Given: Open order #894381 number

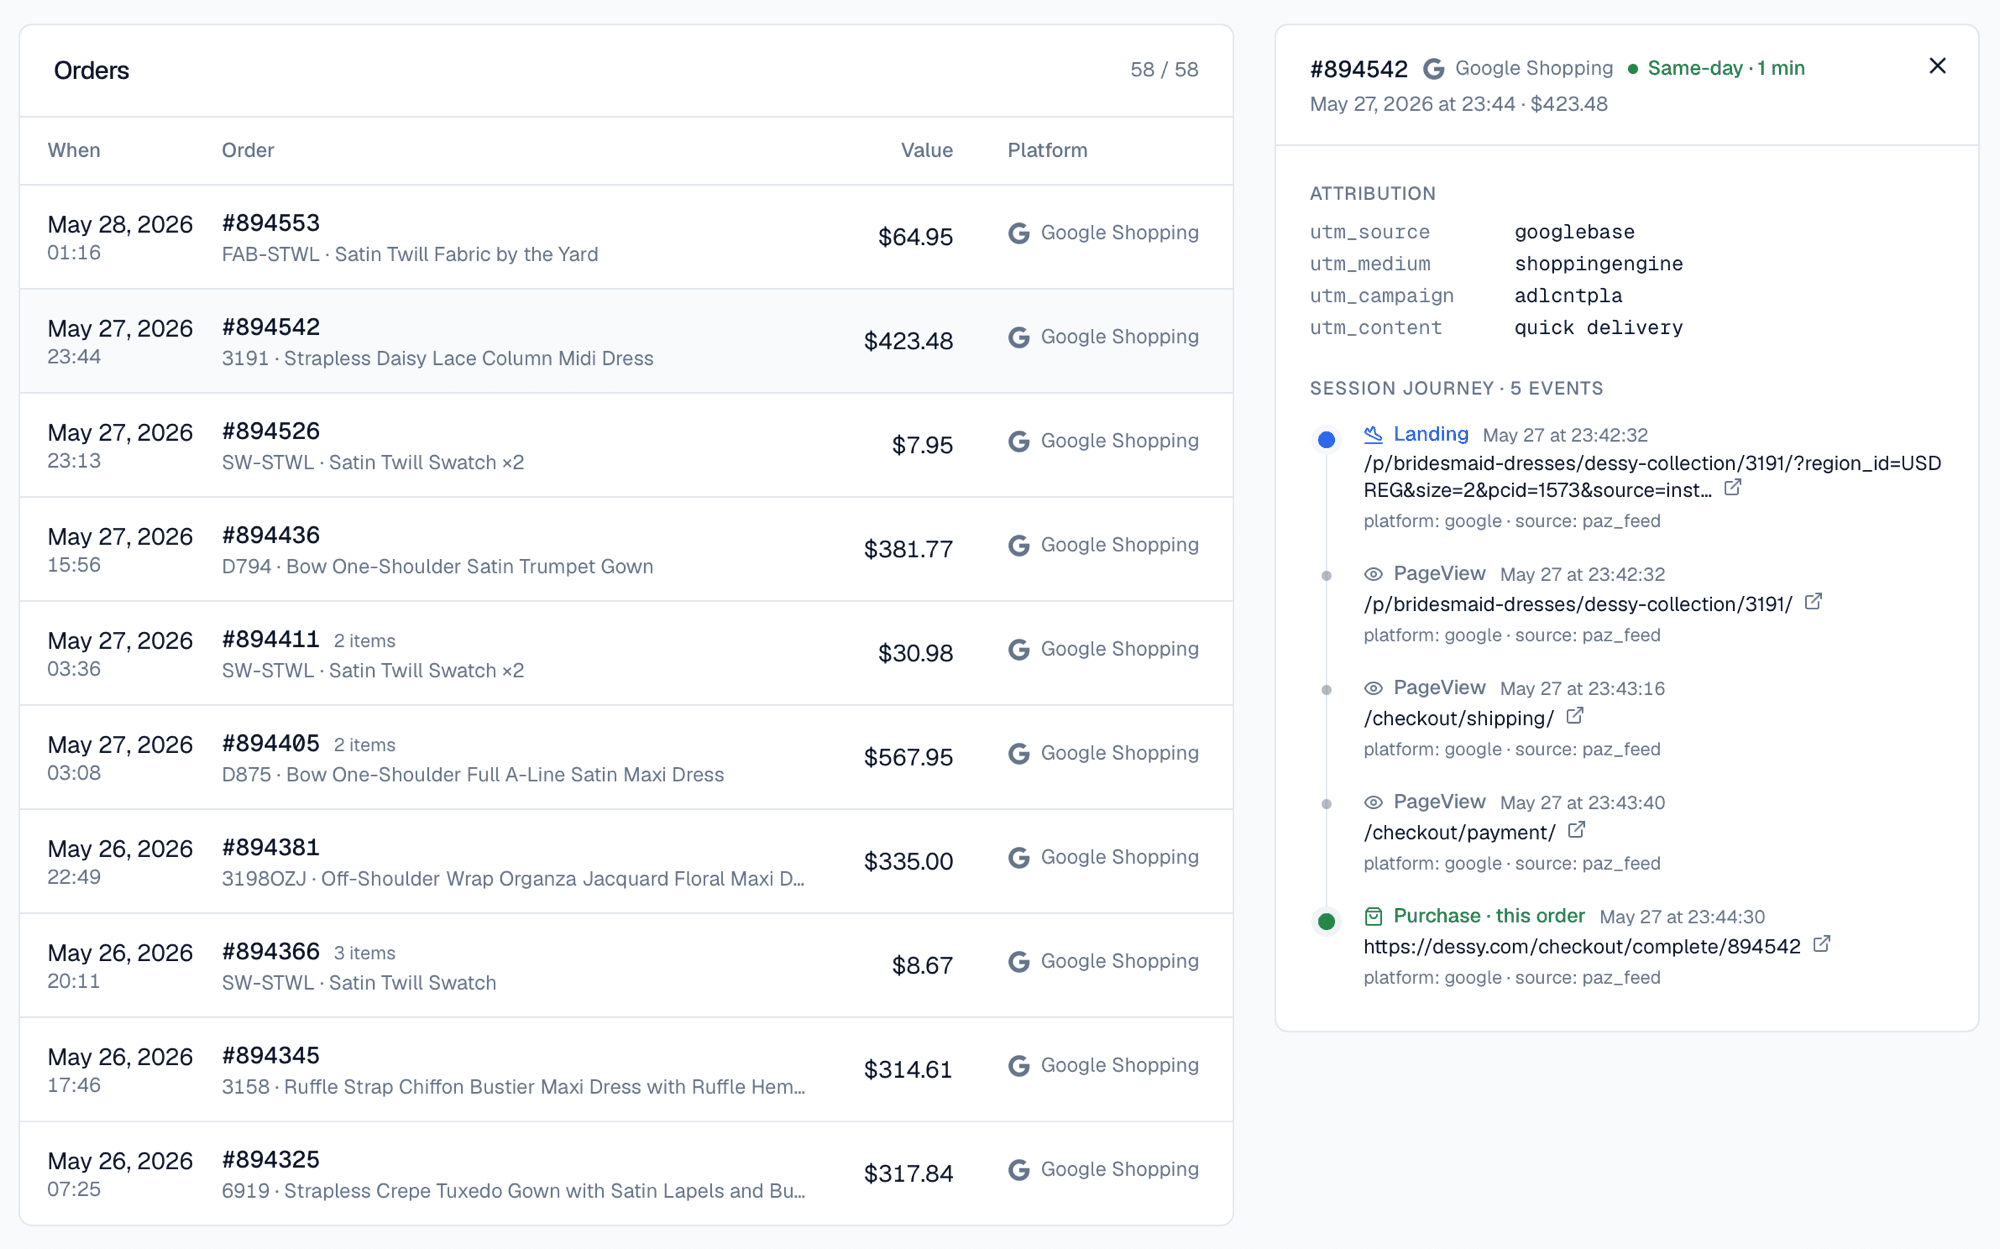Looking at the screenshot, I should coord(271,847).
